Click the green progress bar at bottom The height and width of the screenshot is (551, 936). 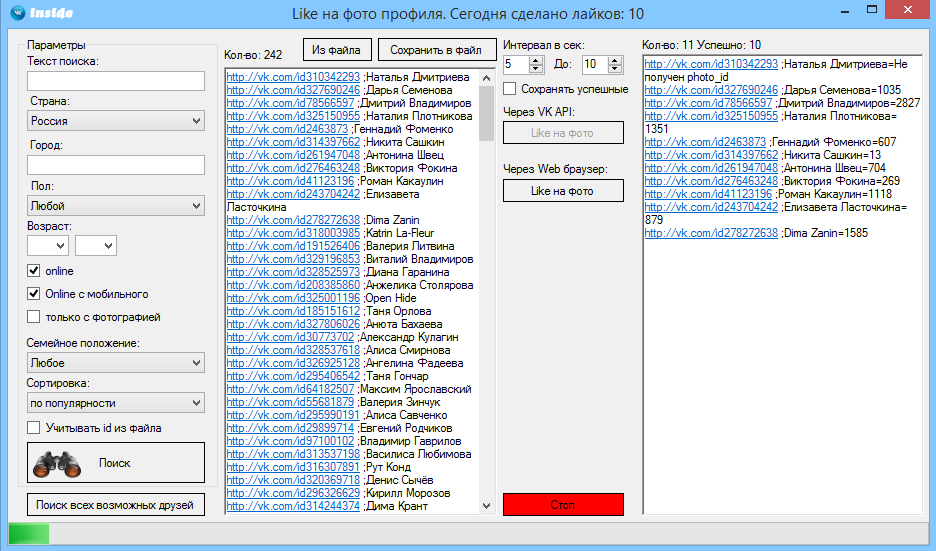point(29,533)
